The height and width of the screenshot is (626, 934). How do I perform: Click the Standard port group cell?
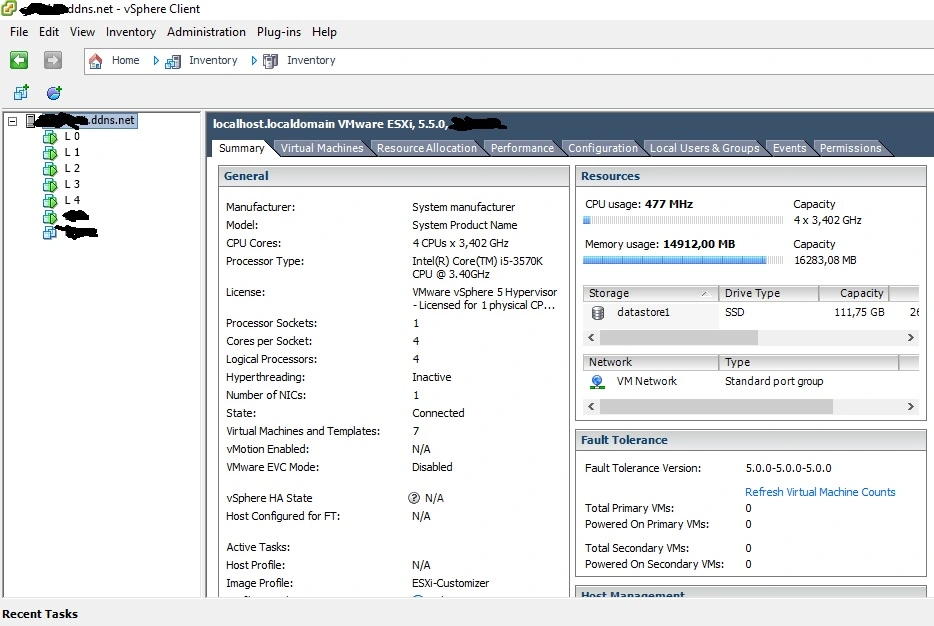[x=774, y=381]
